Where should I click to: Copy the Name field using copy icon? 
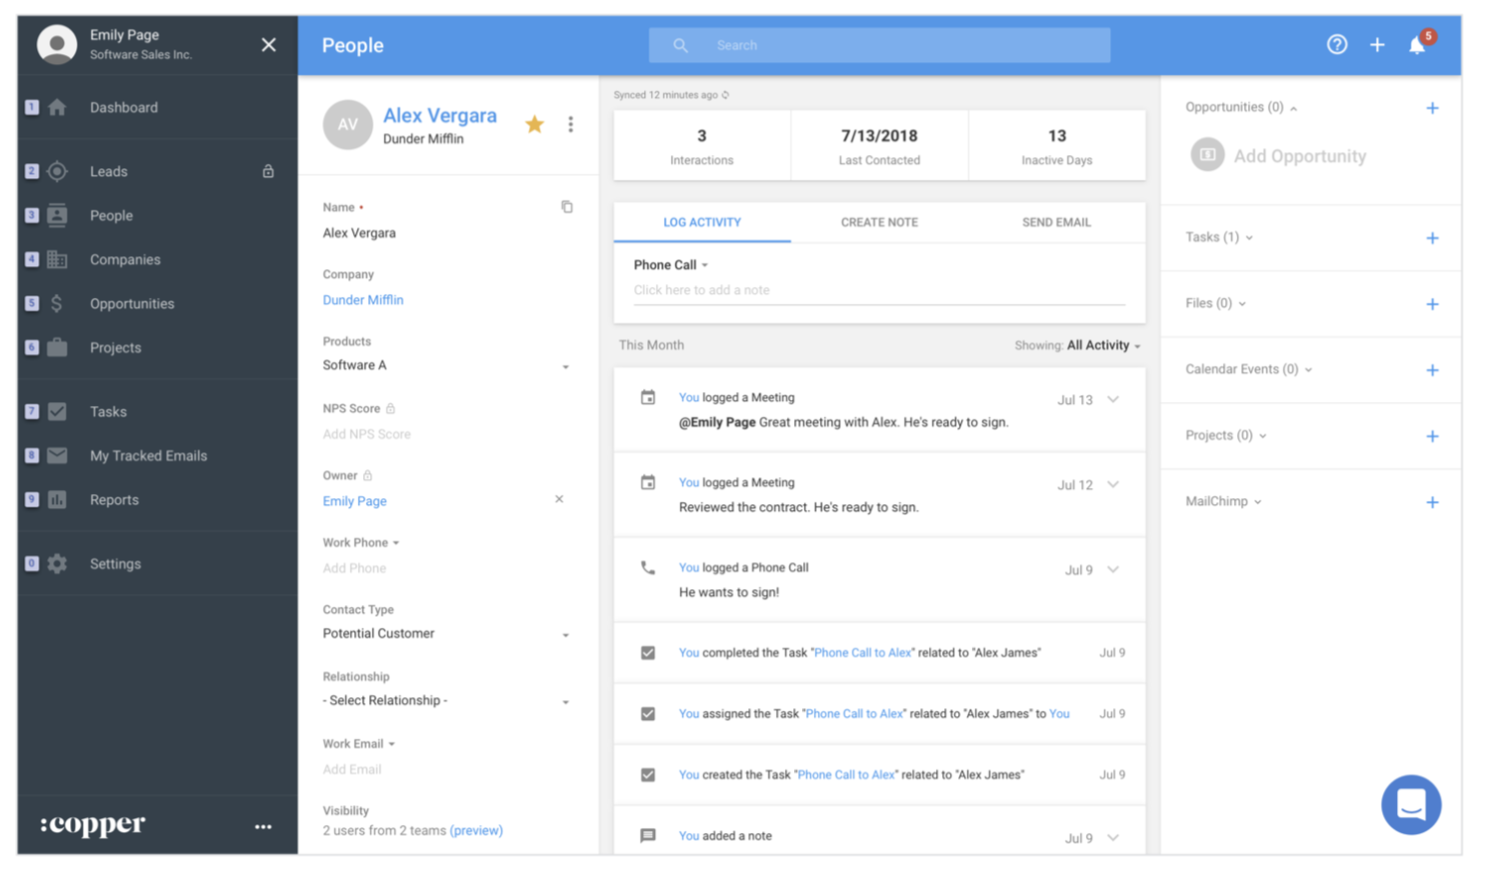567,207
